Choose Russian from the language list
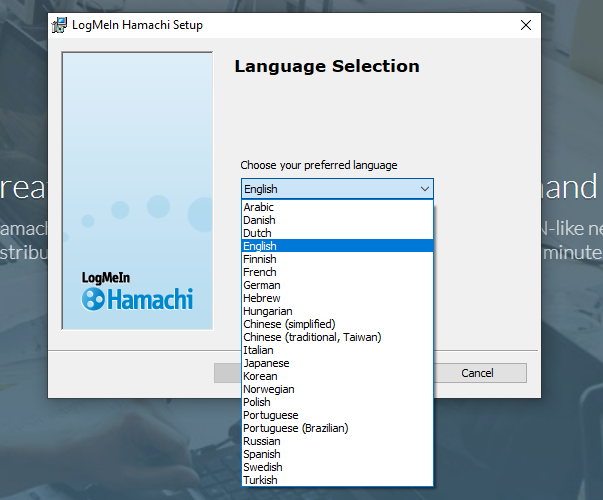Image resolution: width=603 pixels, height=500 pixels. [337, 441]
